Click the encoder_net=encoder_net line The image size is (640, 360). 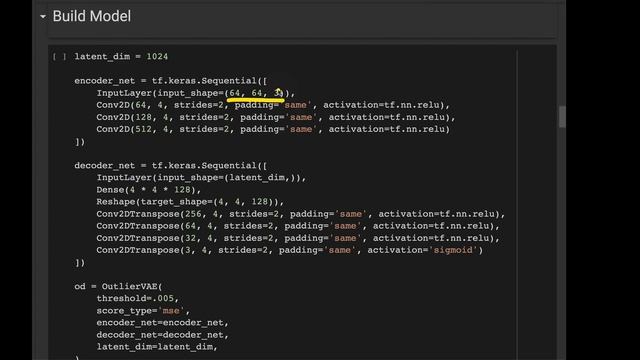point(162,323)
